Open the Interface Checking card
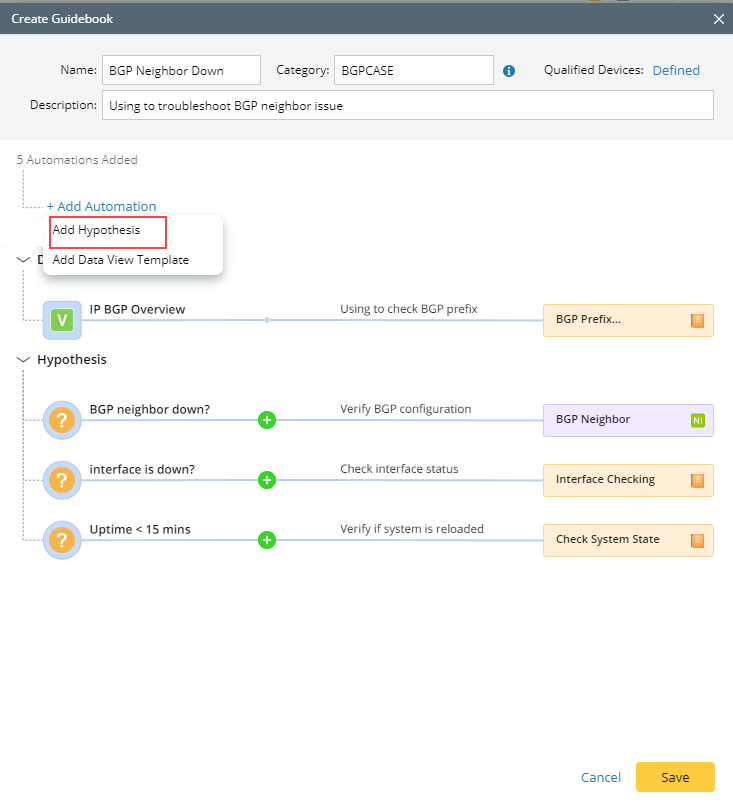 628,480
